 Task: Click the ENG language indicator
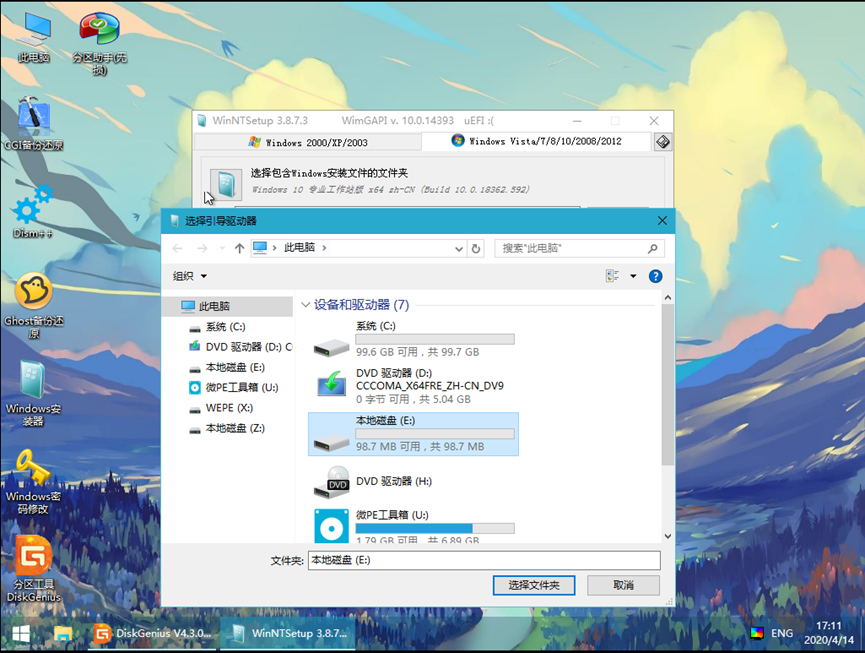[x=782, y=633]
